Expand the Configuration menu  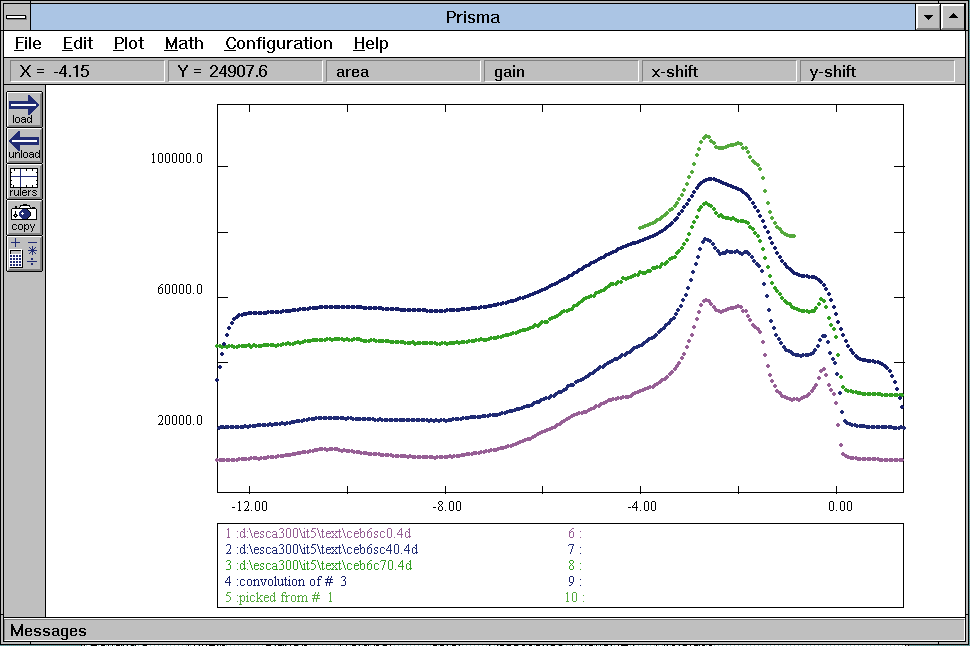(278, 44)
